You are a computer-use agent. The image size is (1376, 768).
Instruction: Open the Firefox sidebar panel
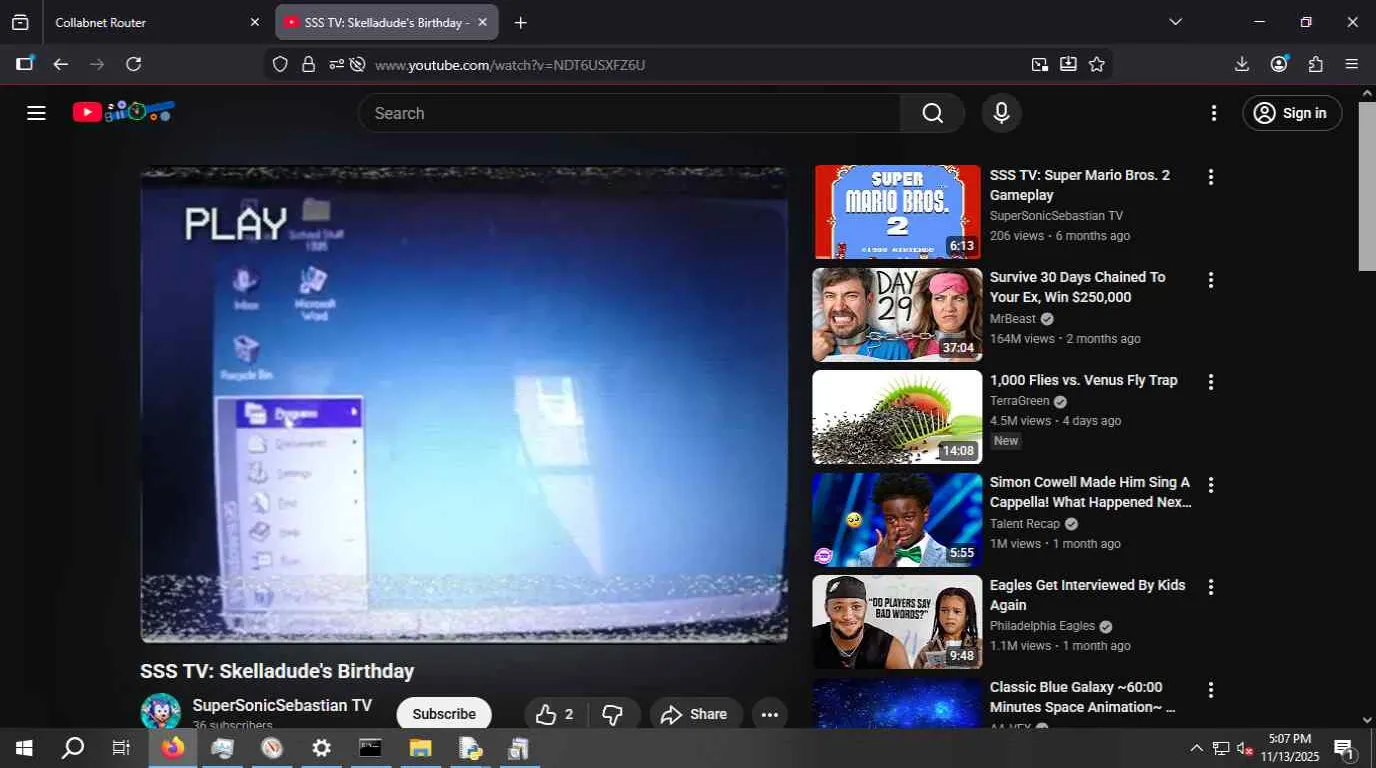(25, 64)
